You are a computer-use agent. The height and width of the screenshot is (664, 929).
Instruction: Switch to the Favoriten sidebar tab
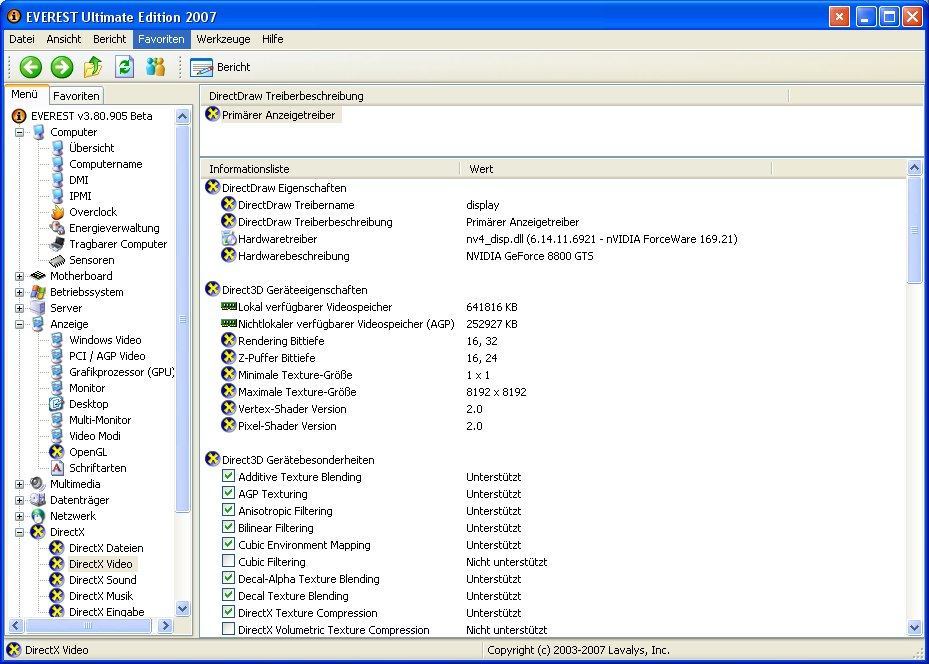point(76,95)
